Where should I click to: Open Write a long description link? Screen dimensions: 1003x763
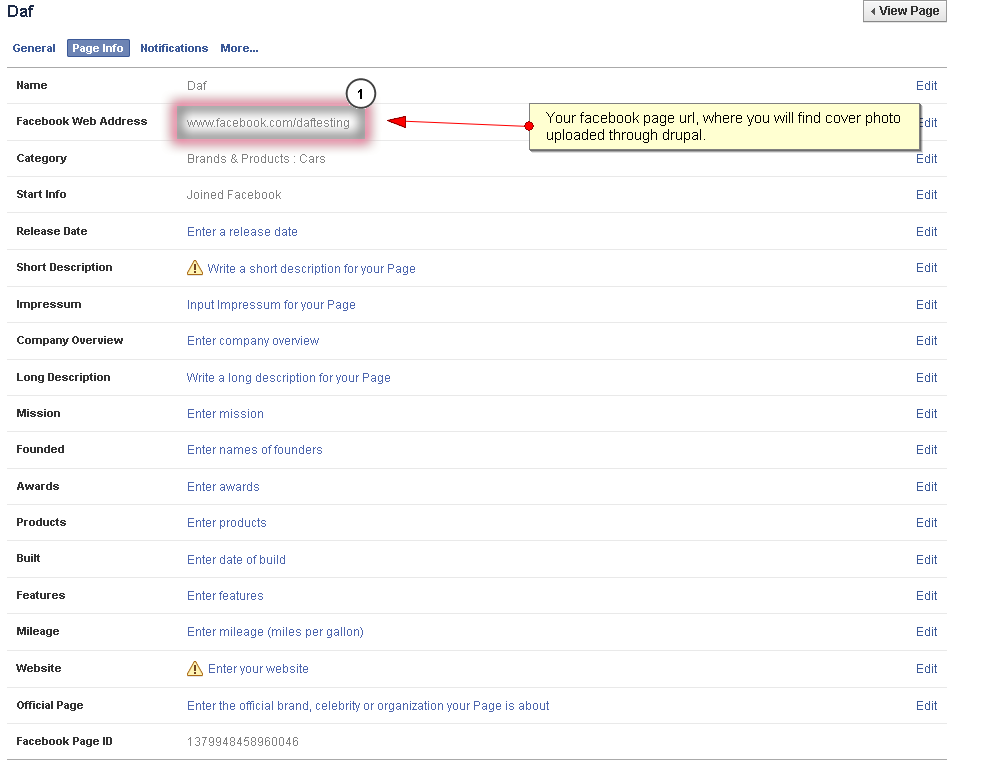tap(288, 378)
